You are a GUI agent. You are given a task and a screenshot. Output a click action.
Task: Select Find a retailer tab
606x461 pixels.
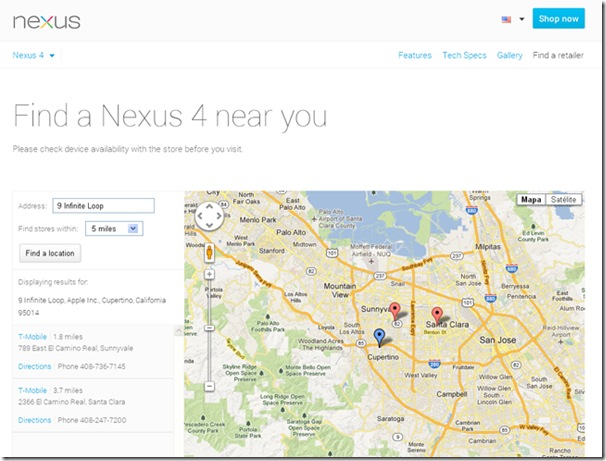(x=558, y=55)
